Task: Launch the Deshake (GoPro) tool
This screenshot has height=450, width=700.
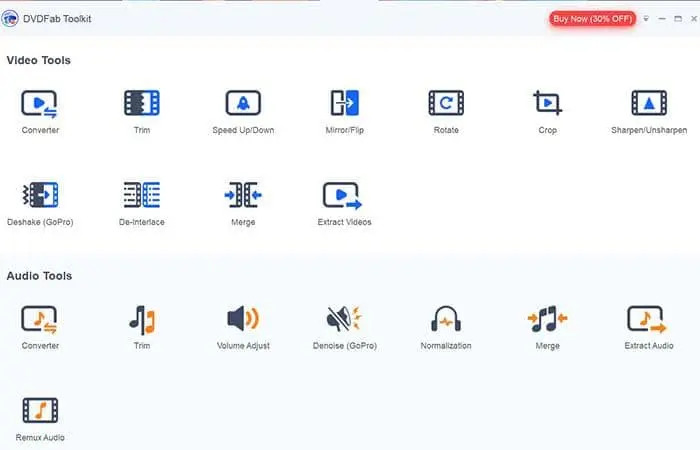Action: coord(40,194)
